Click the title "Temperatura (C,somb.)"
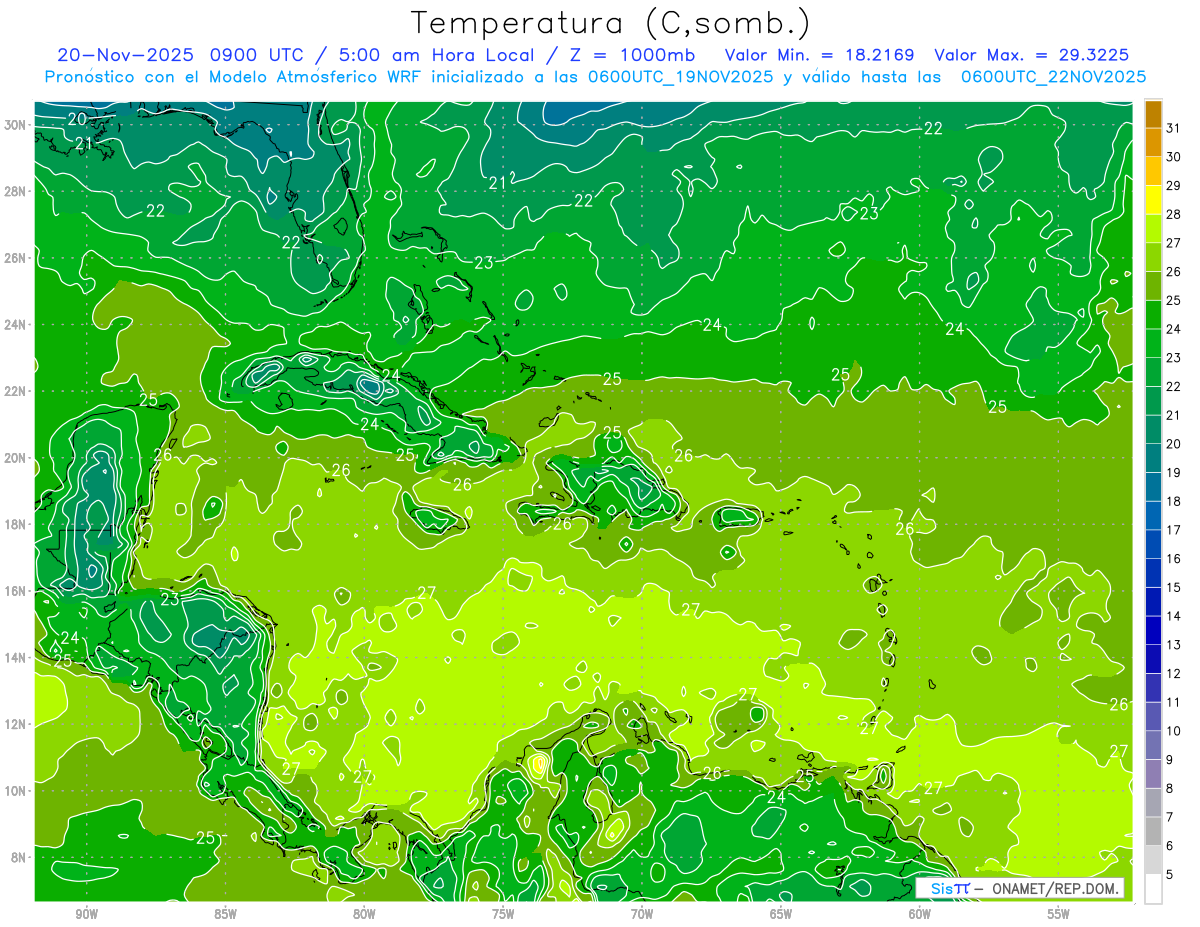This screenshot has width=1200, height=927. [610, 24]
